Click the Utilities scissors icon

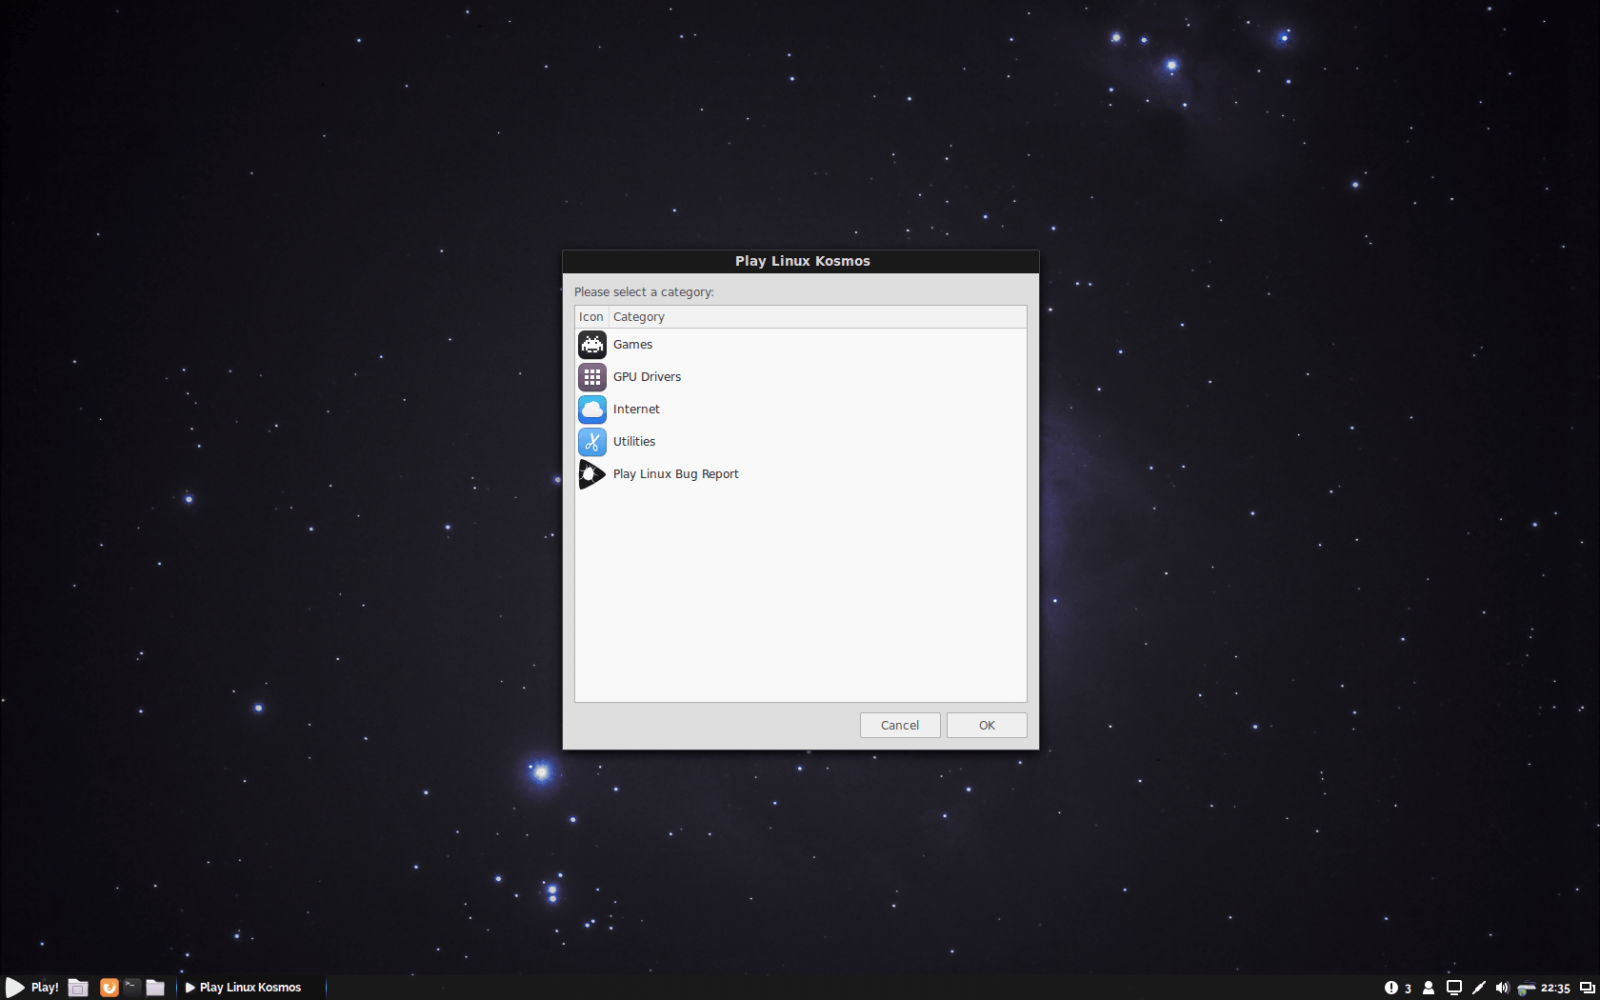coord(592,442)
